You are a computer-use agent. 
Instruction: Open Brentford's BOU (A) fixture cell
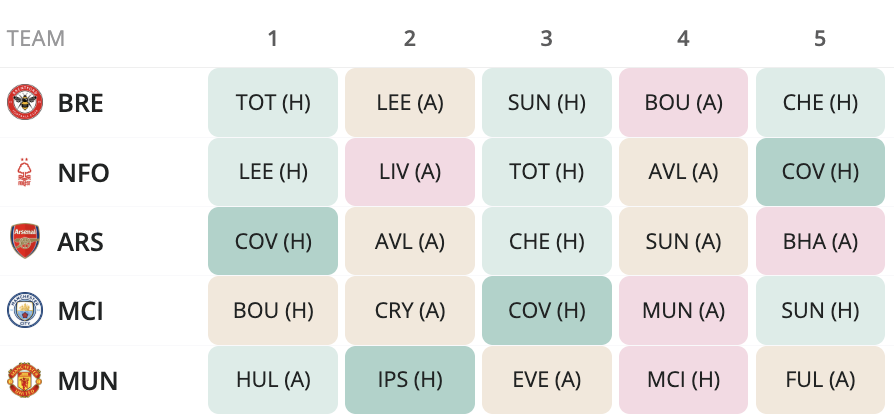click(684, 103)
